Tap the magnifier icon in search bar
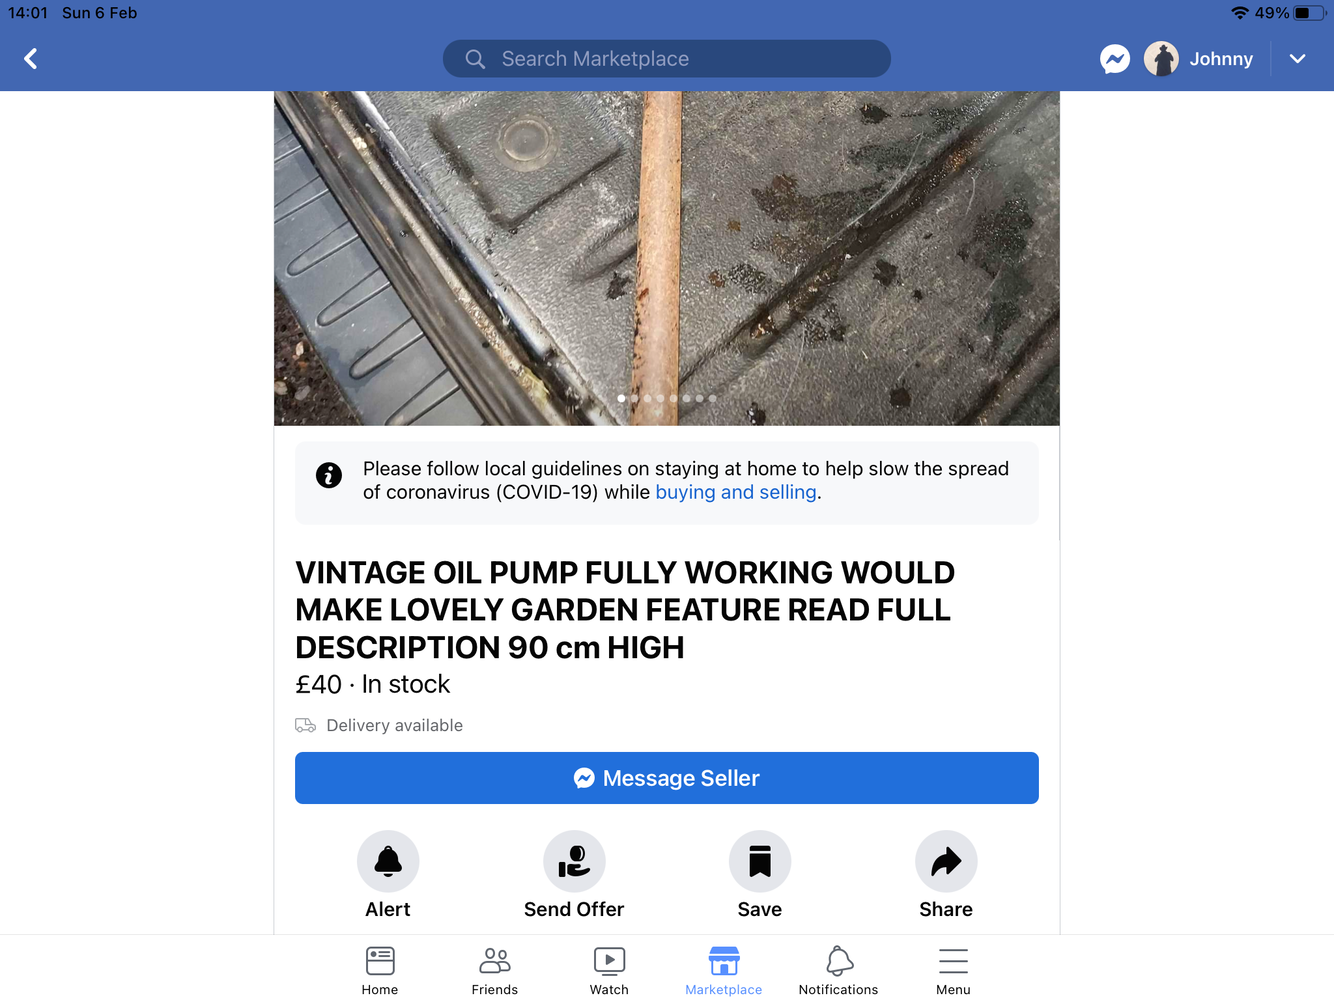1334x1000 pixels. click(475, 59)
